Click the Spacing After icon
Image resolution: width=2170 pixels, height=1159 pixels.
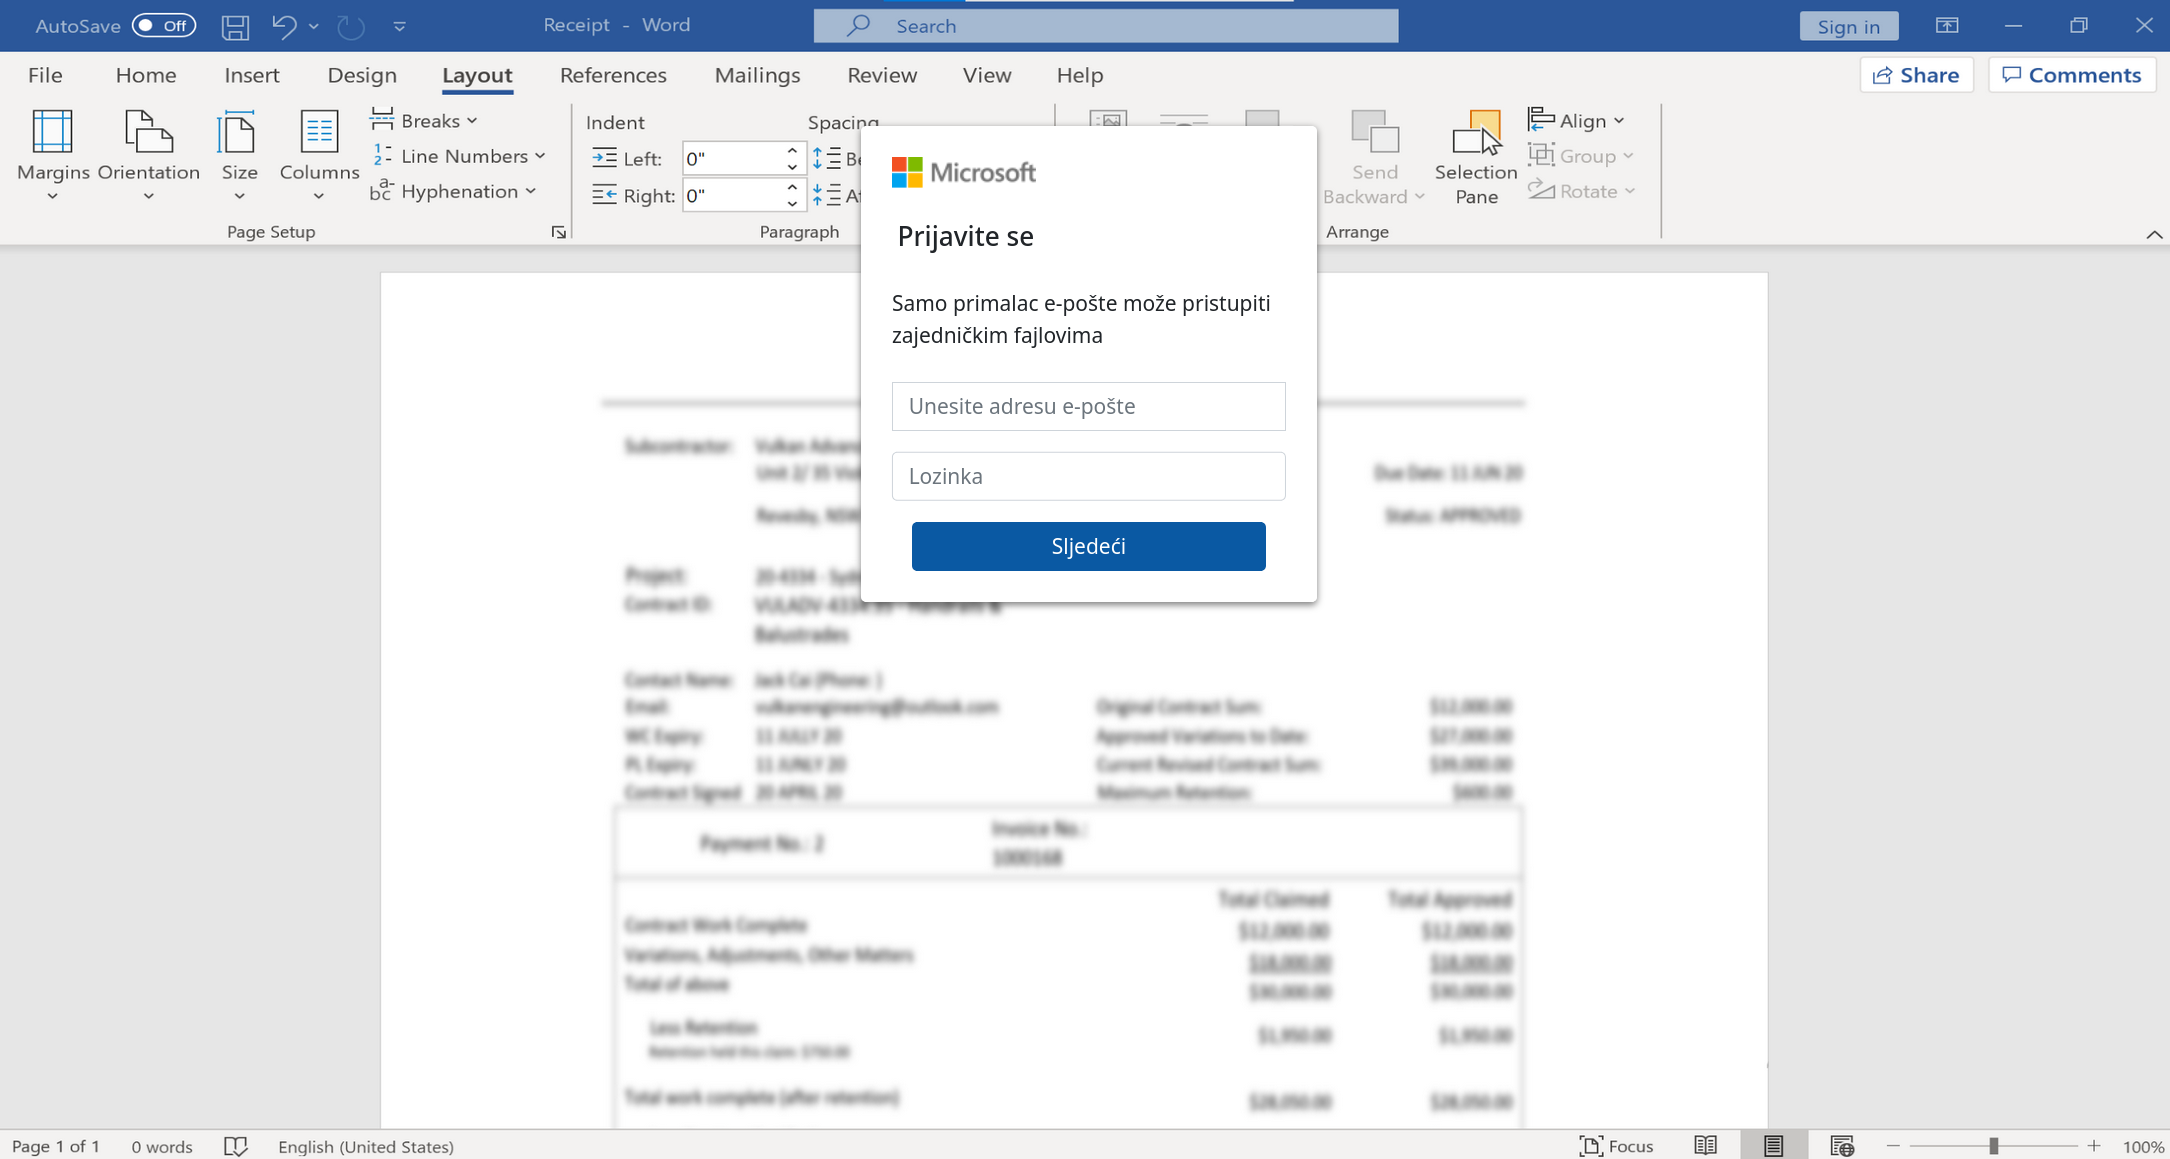tap(826, 194)
